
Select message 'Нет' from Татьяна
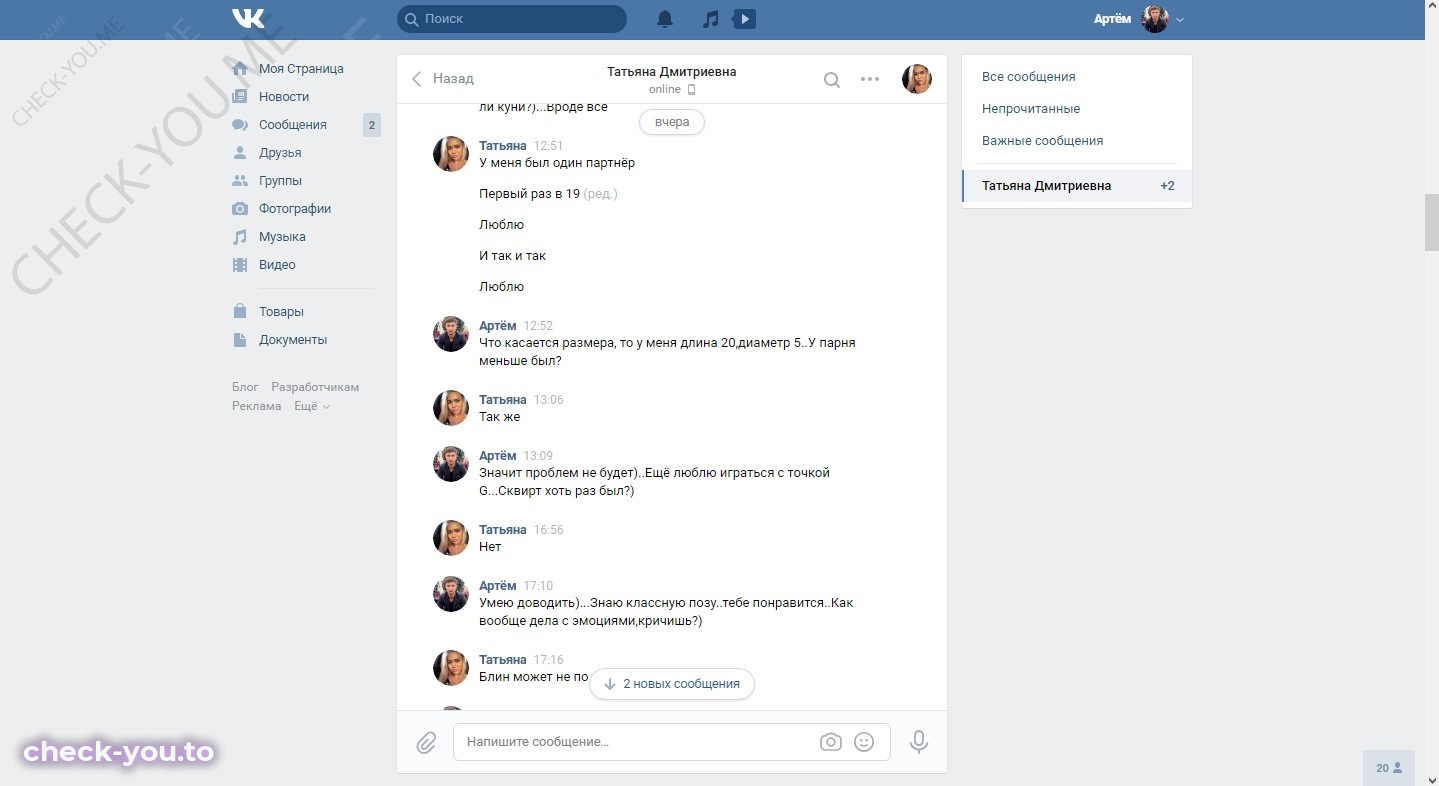[x=490, y=547]
